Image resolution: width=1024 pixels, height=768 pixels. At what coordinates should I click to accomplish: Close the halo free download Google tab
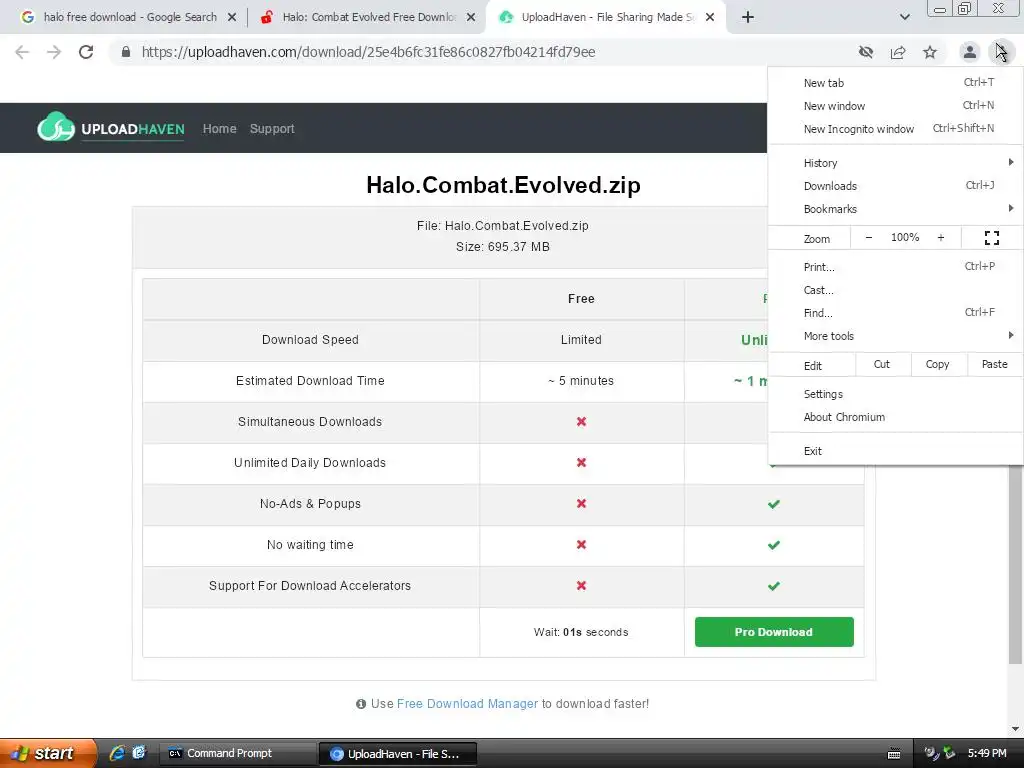pyautogui.click(x=232, y=18)
